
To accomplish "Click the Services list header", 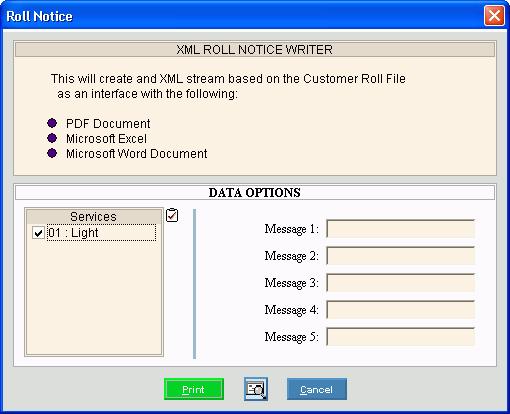I will point(93,217).
